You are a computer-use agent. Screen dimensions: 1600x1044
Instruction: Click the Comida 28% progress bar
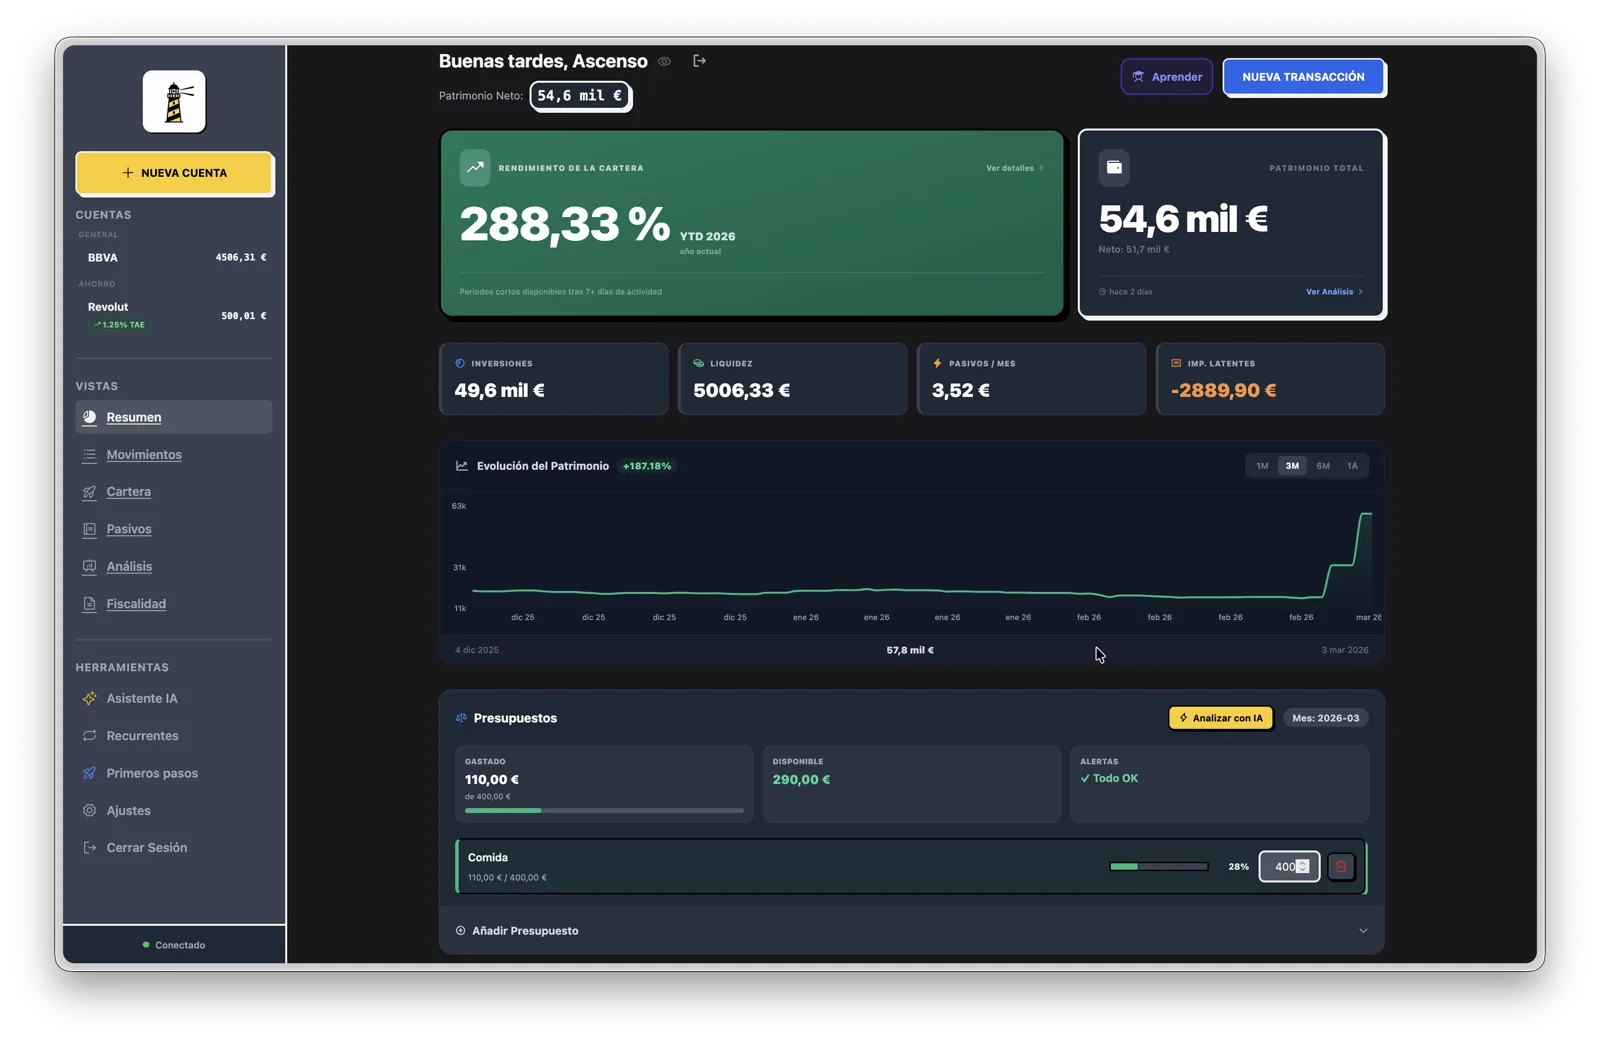pos(1159,867)
